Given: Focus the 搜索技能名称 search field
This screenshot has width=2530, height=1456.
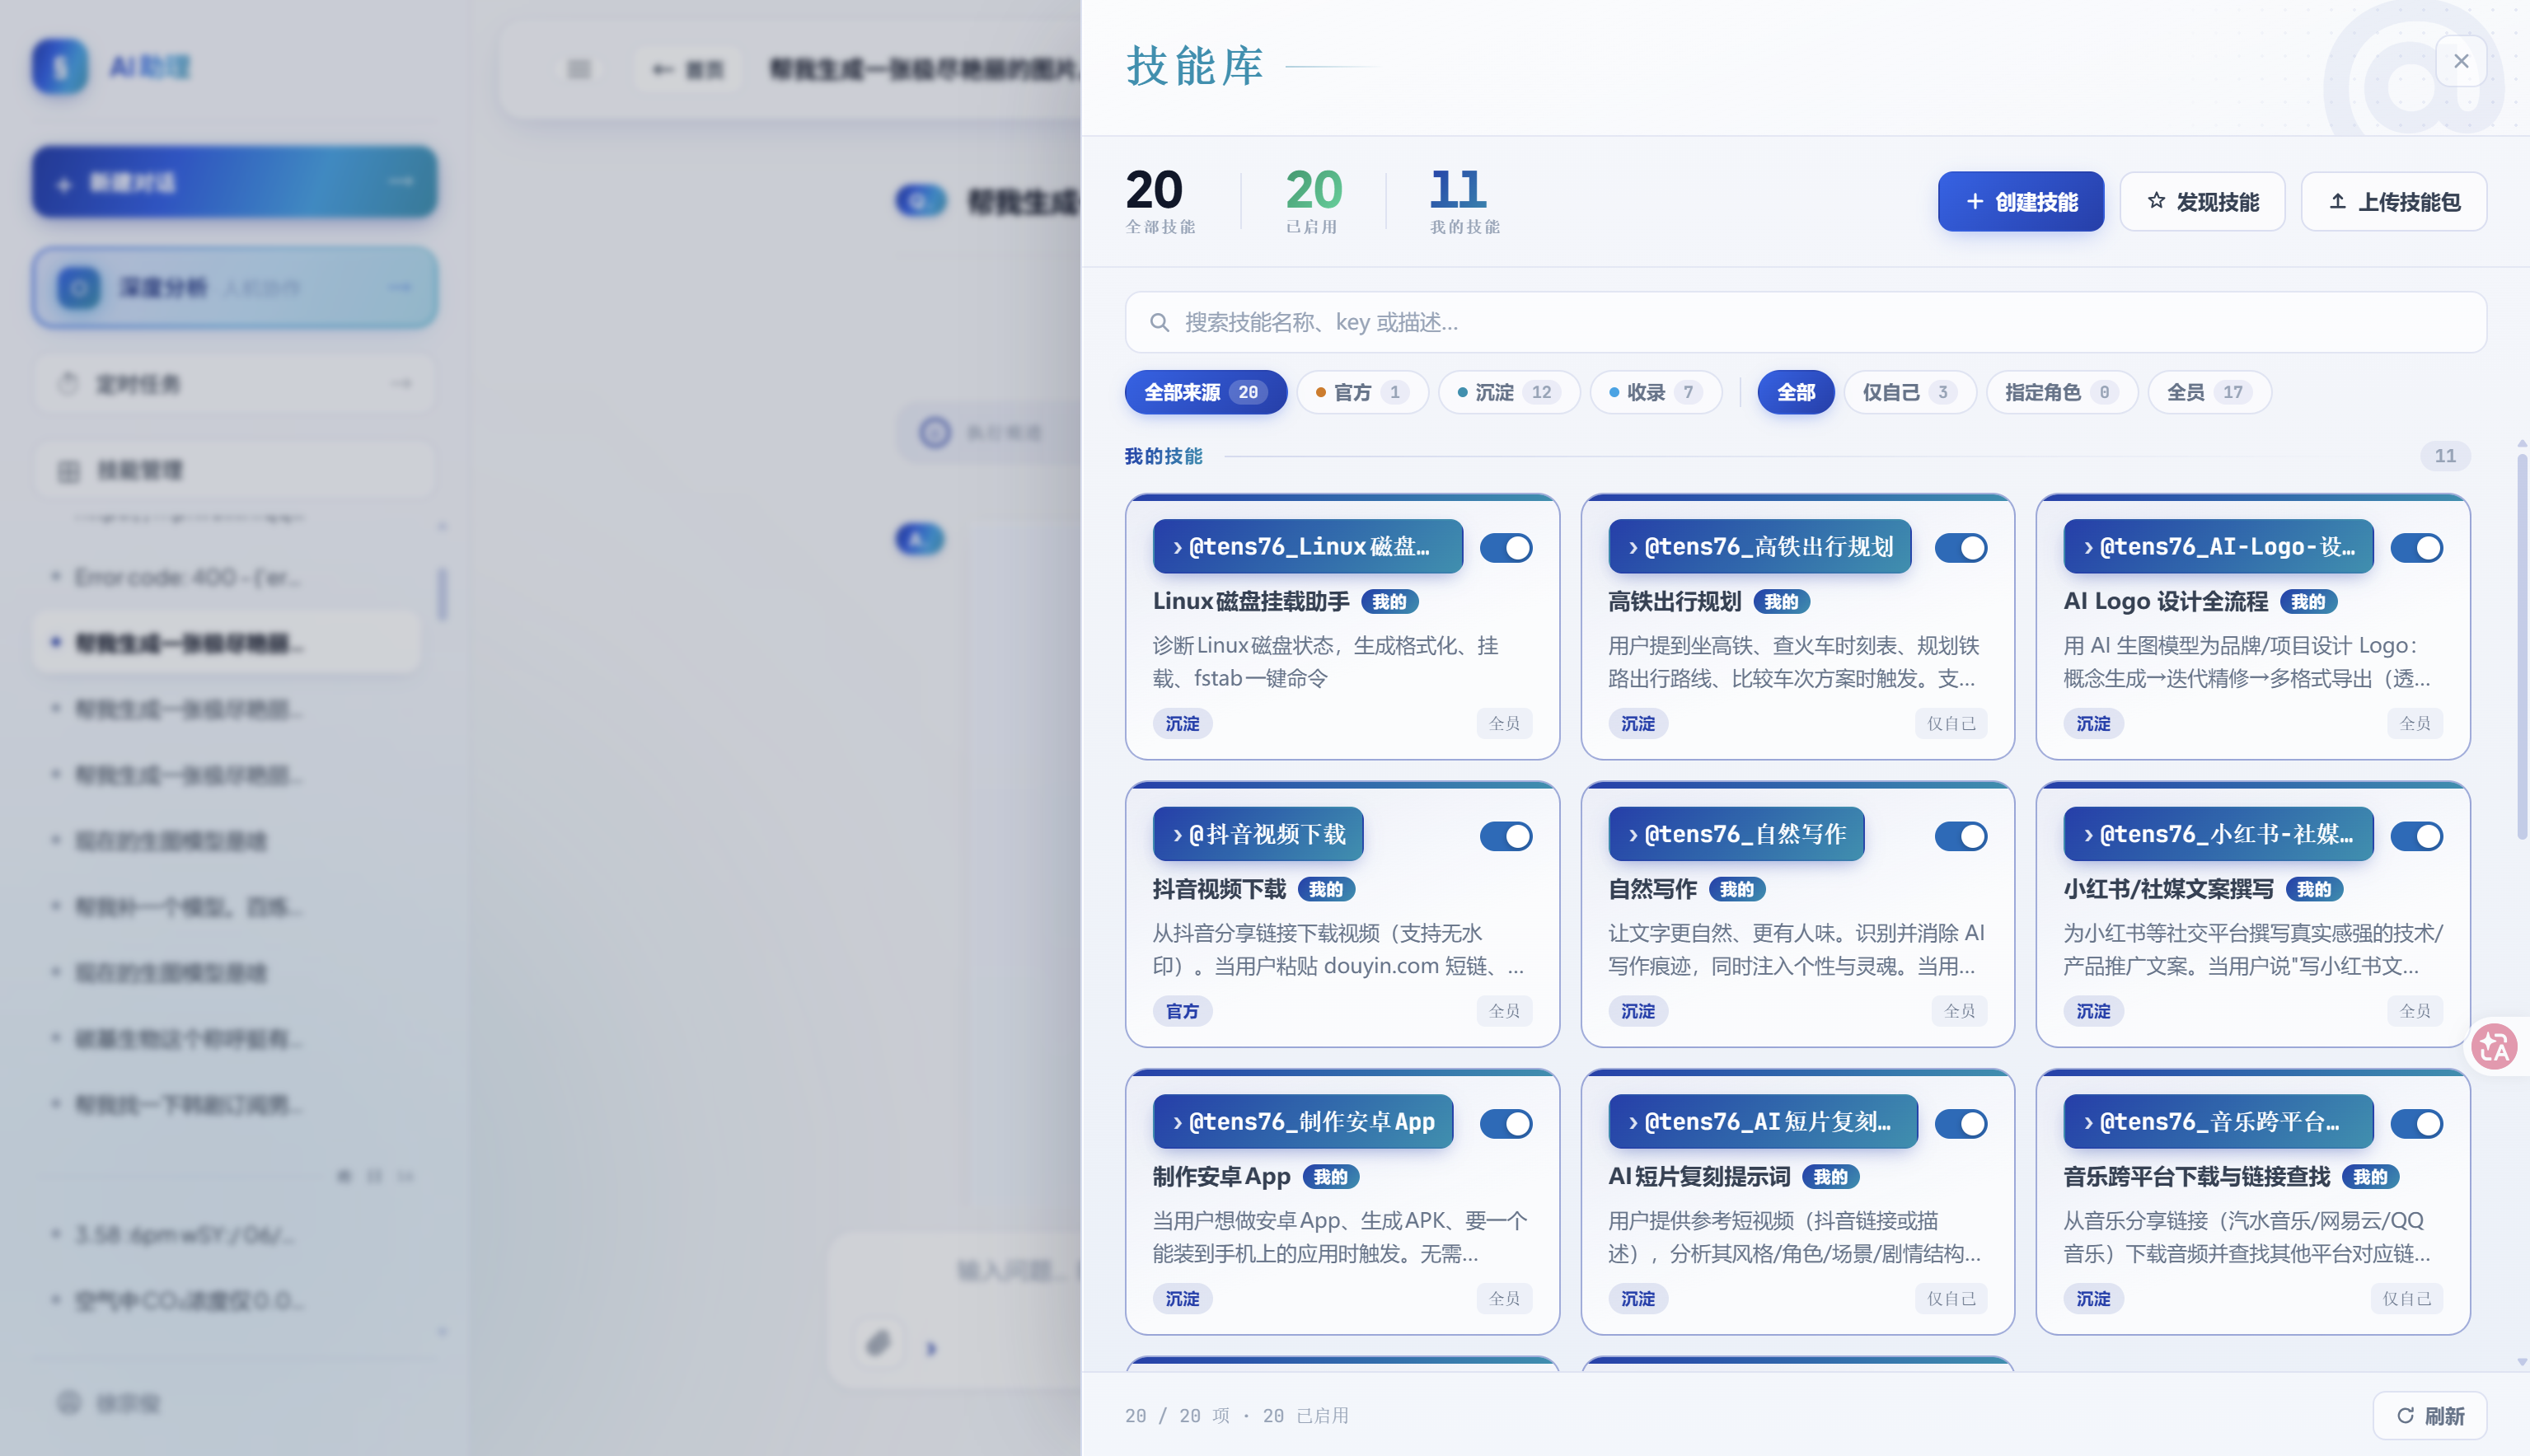Looking at the screenshot, I should click(1805, 322).
